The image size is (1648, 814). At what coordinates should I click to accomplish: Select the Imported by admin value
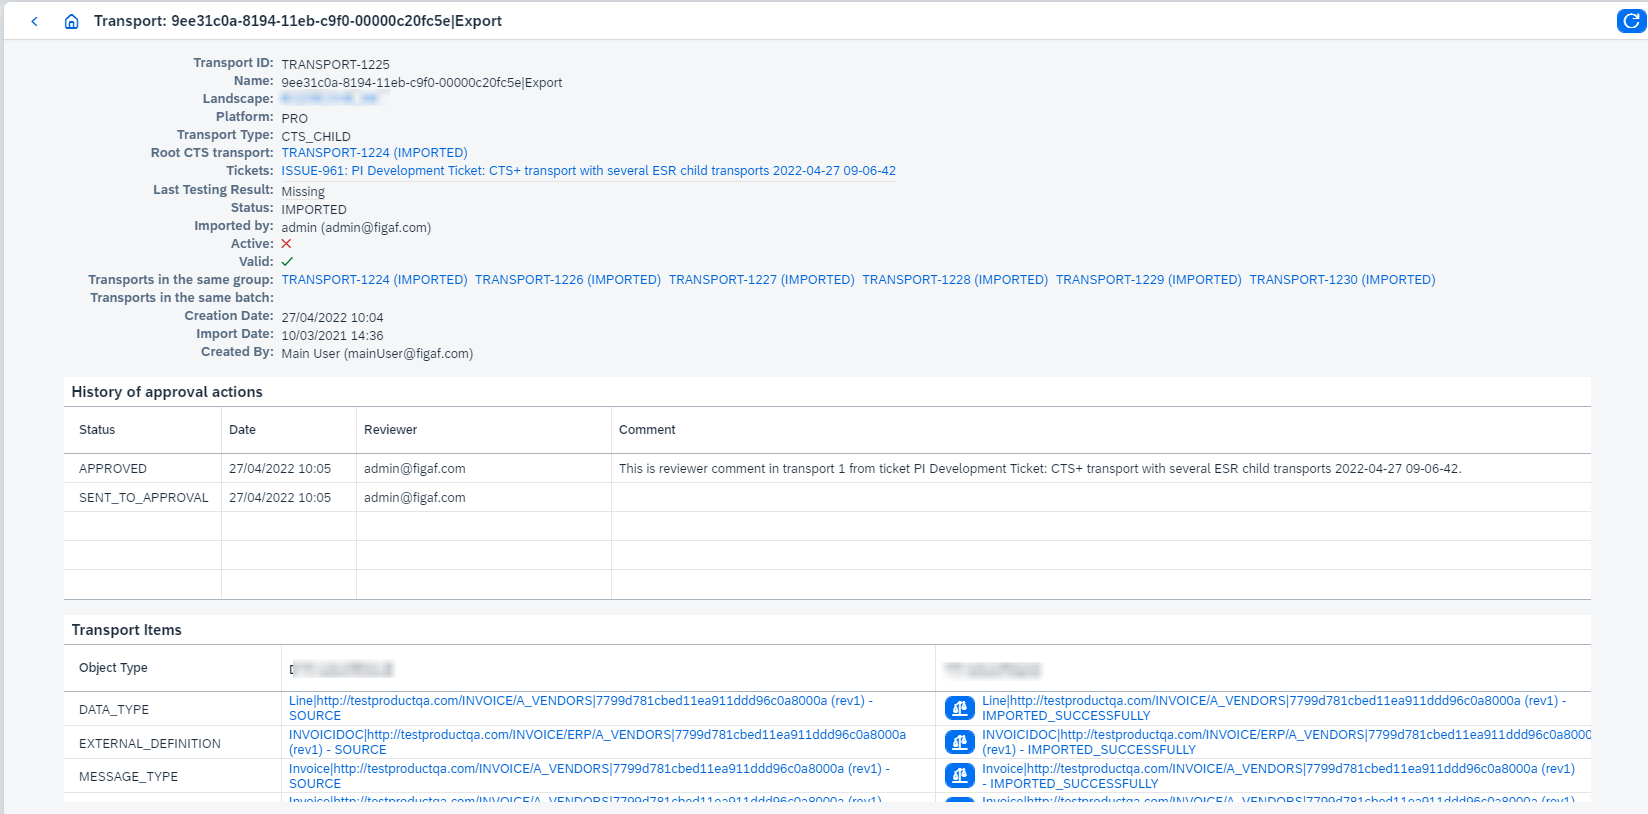[x=356, y=228]
